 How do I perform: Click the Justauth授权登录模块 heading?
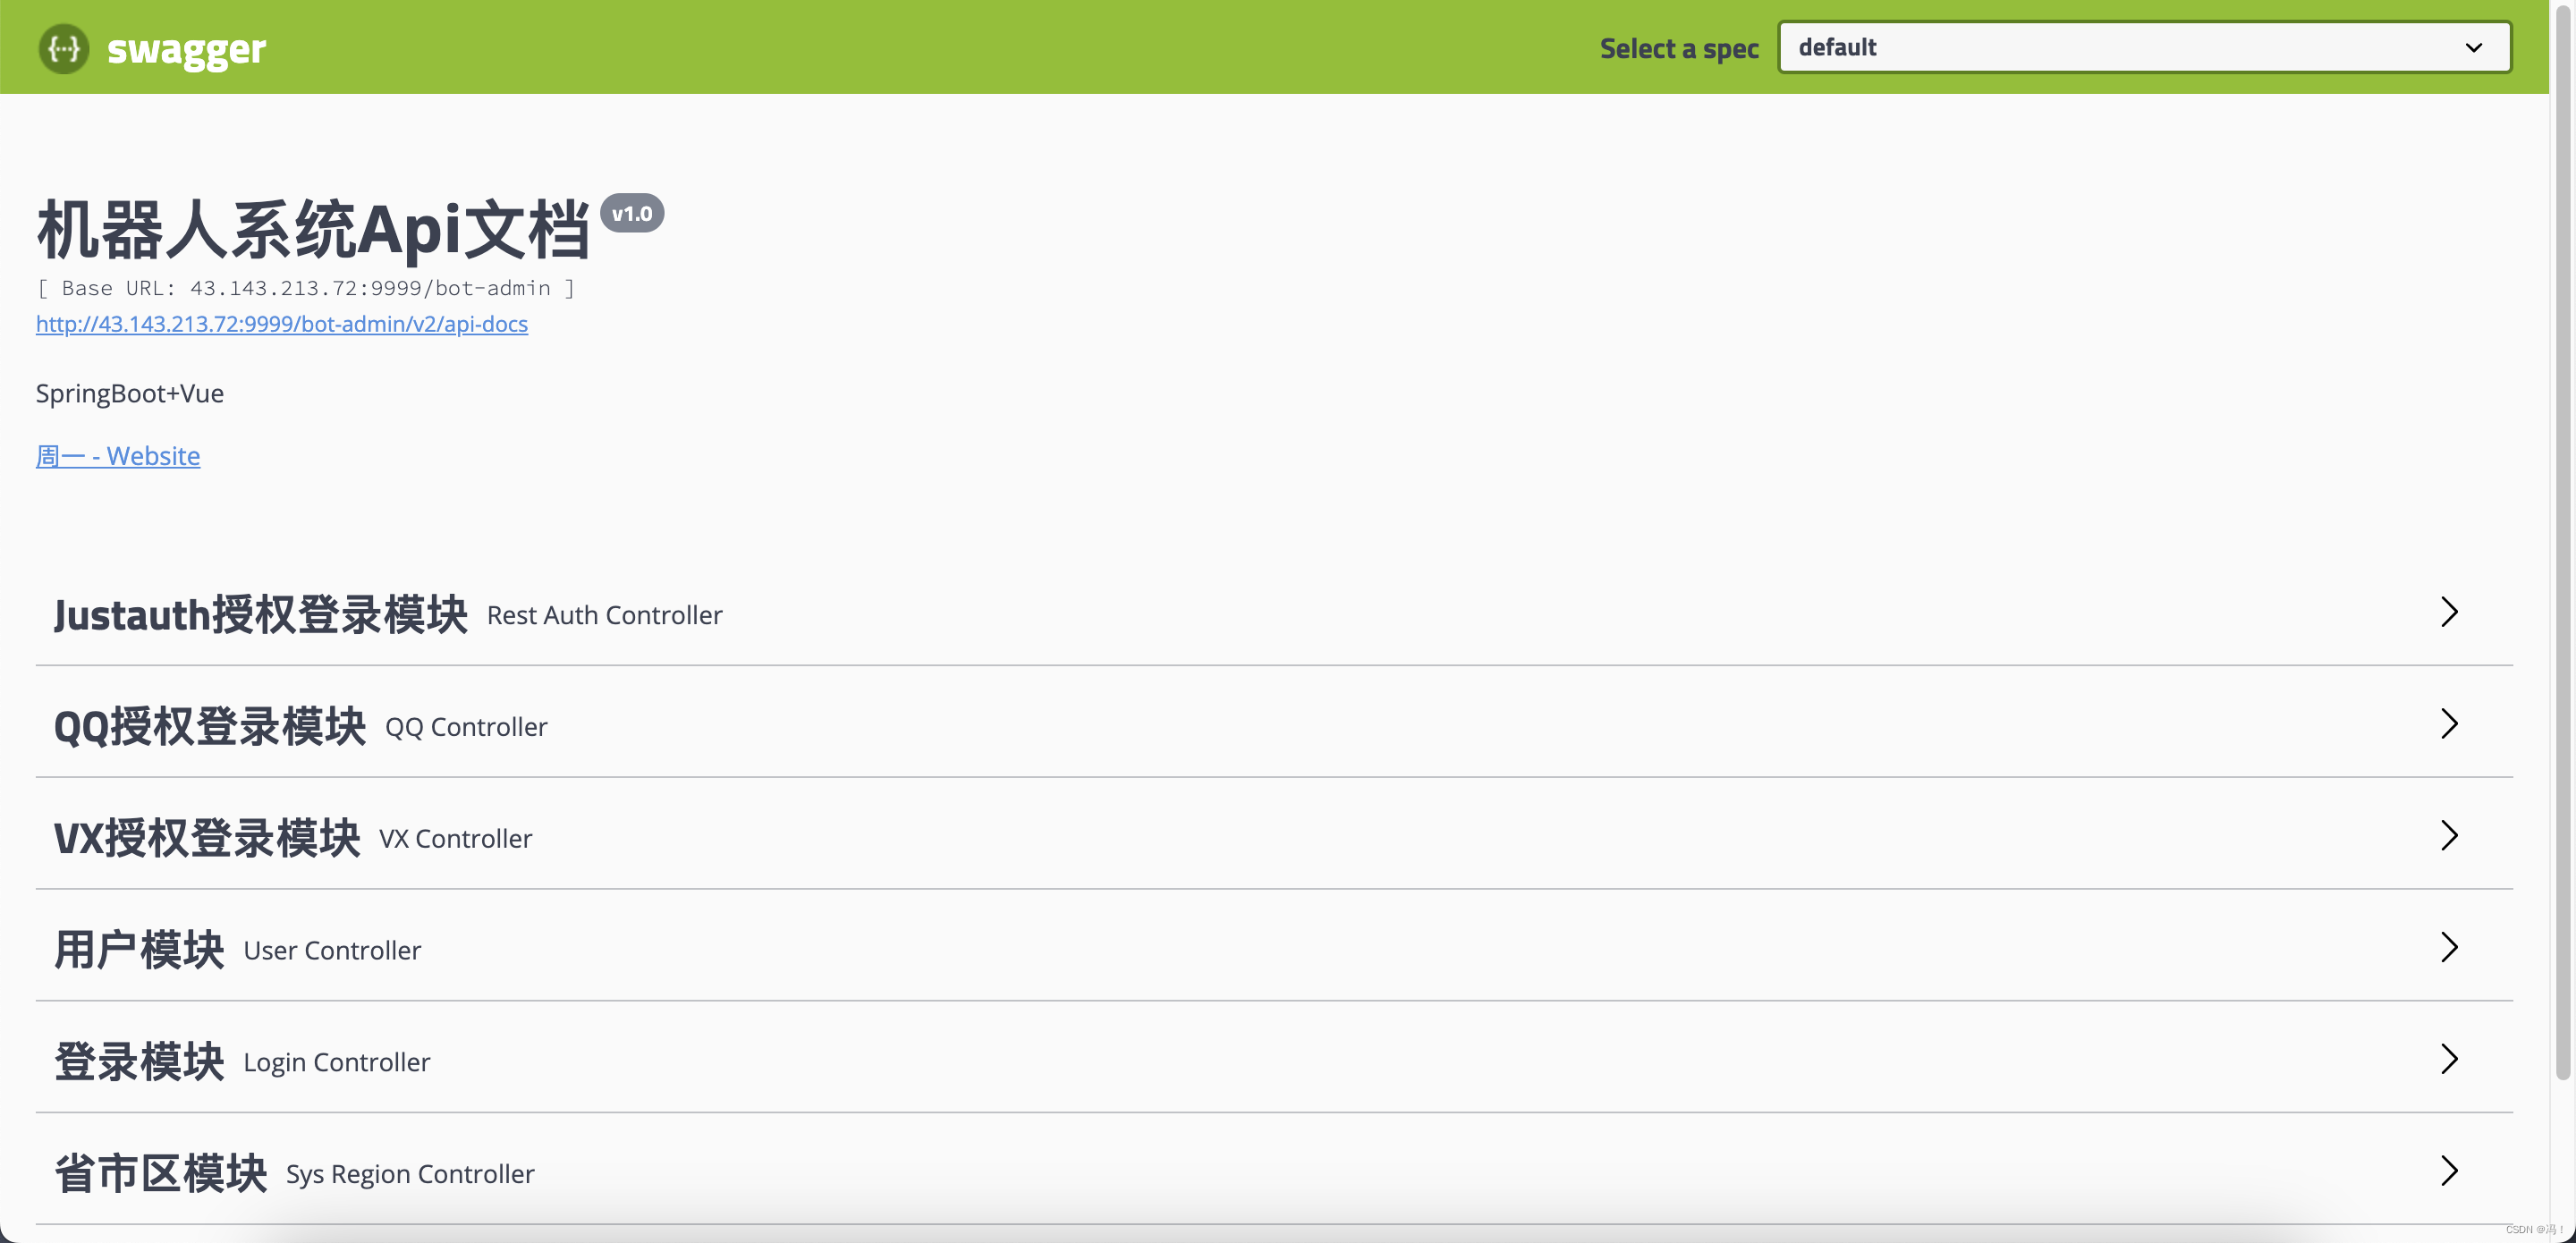click(x=261, y=614)
